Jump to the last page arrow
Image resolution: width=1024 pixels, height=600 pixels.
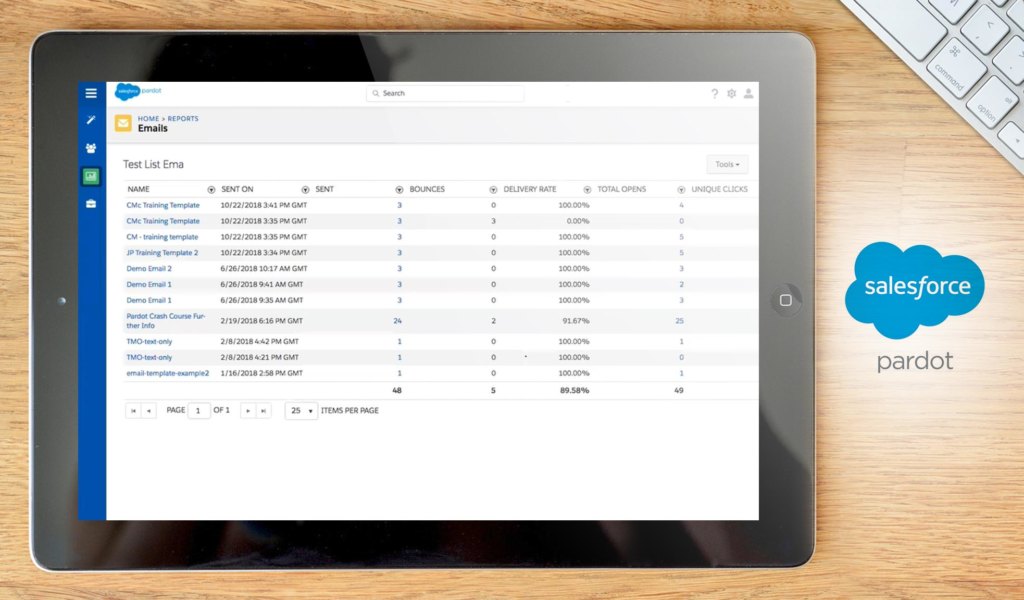click(263, 411)
